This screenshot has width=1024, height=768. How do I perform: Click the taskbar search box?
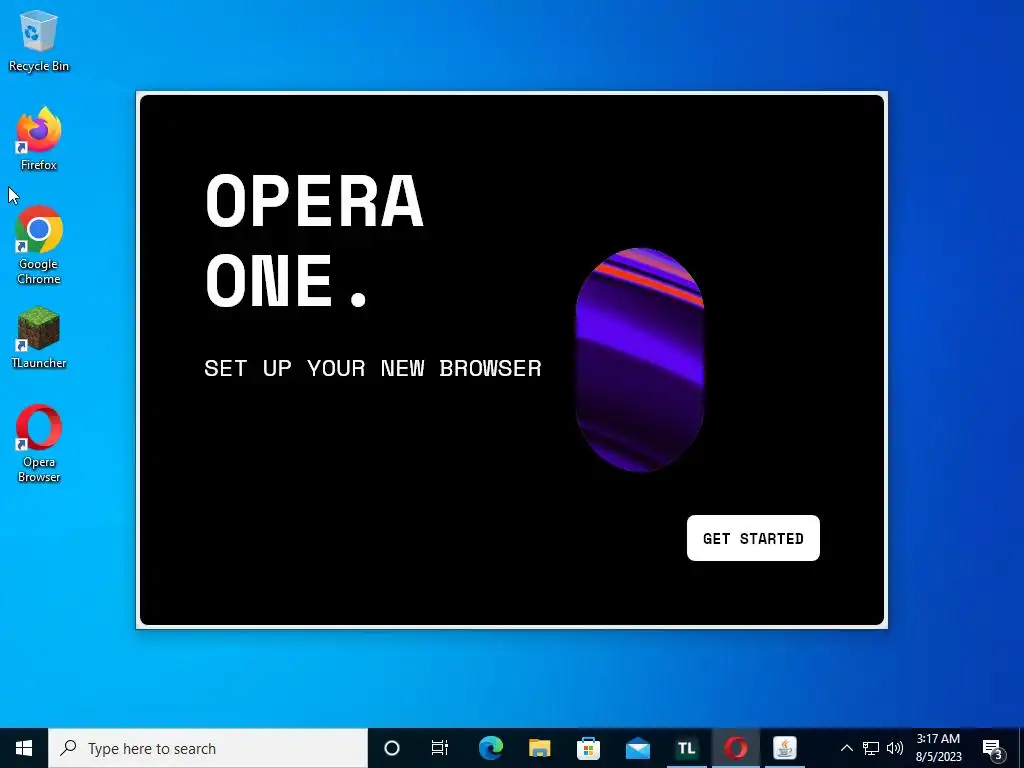(x=208, y=748)
